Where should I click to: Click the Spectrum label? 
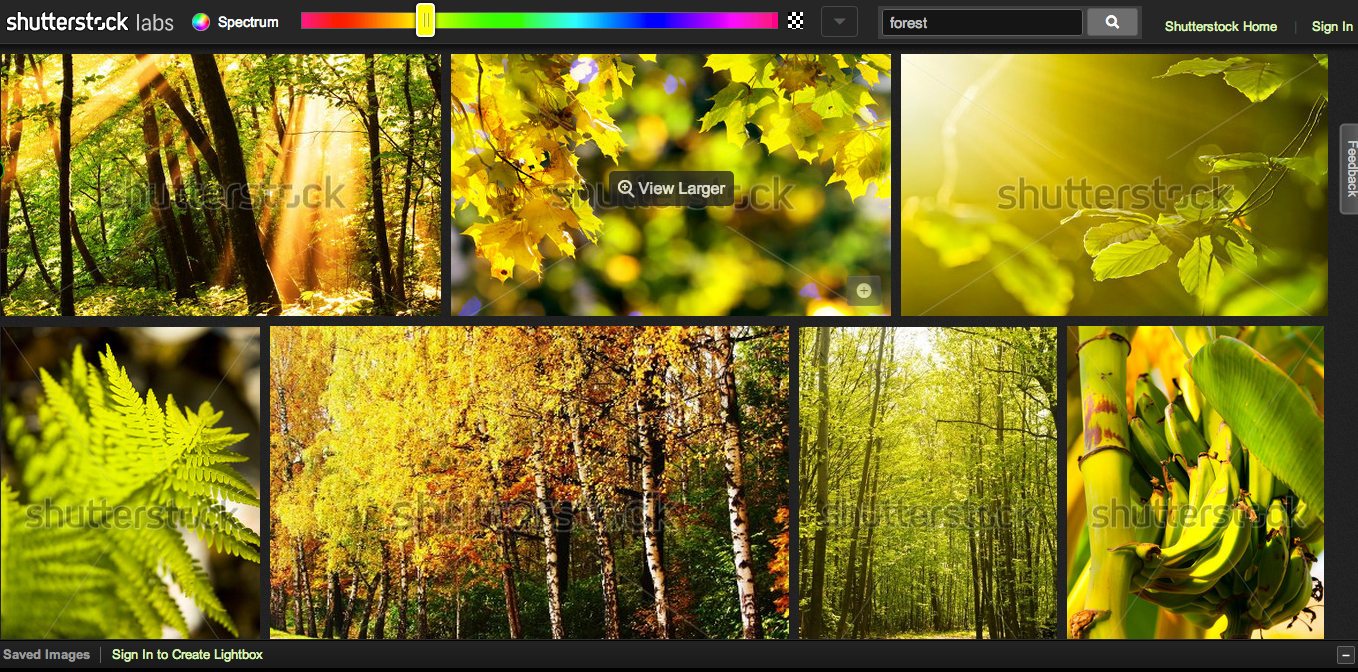click(248, 22)
